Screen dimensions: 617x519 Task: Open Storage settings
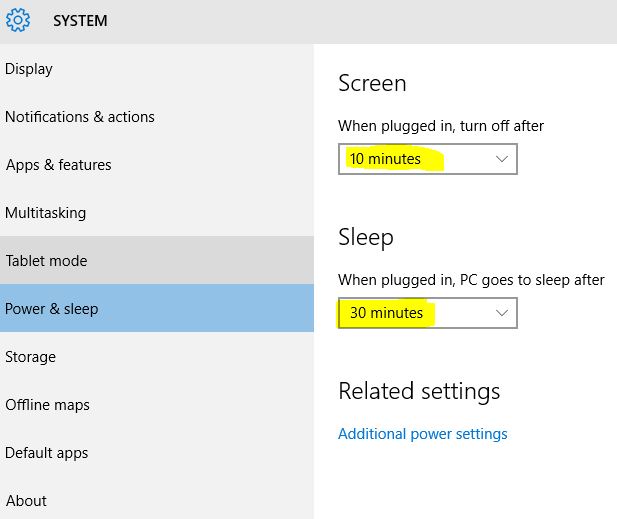pyautogui.click(x=31, y=357)
